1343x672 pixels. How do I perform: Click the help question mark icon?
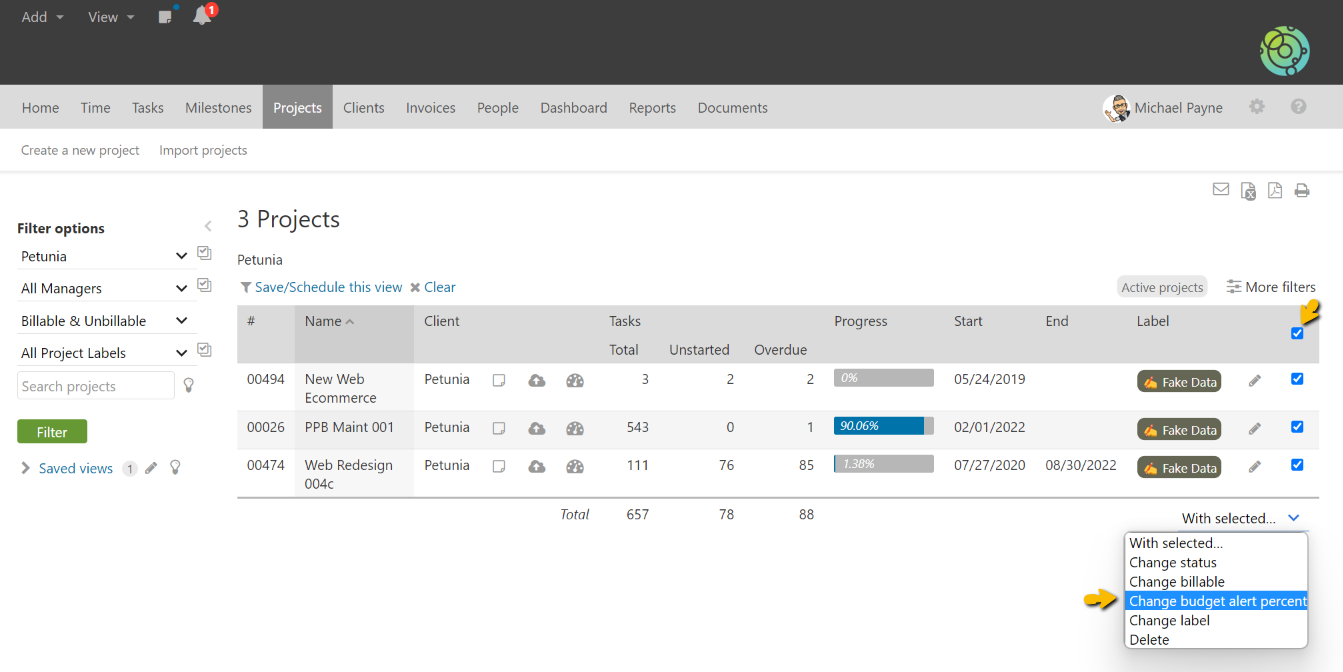click(1298, 107)
